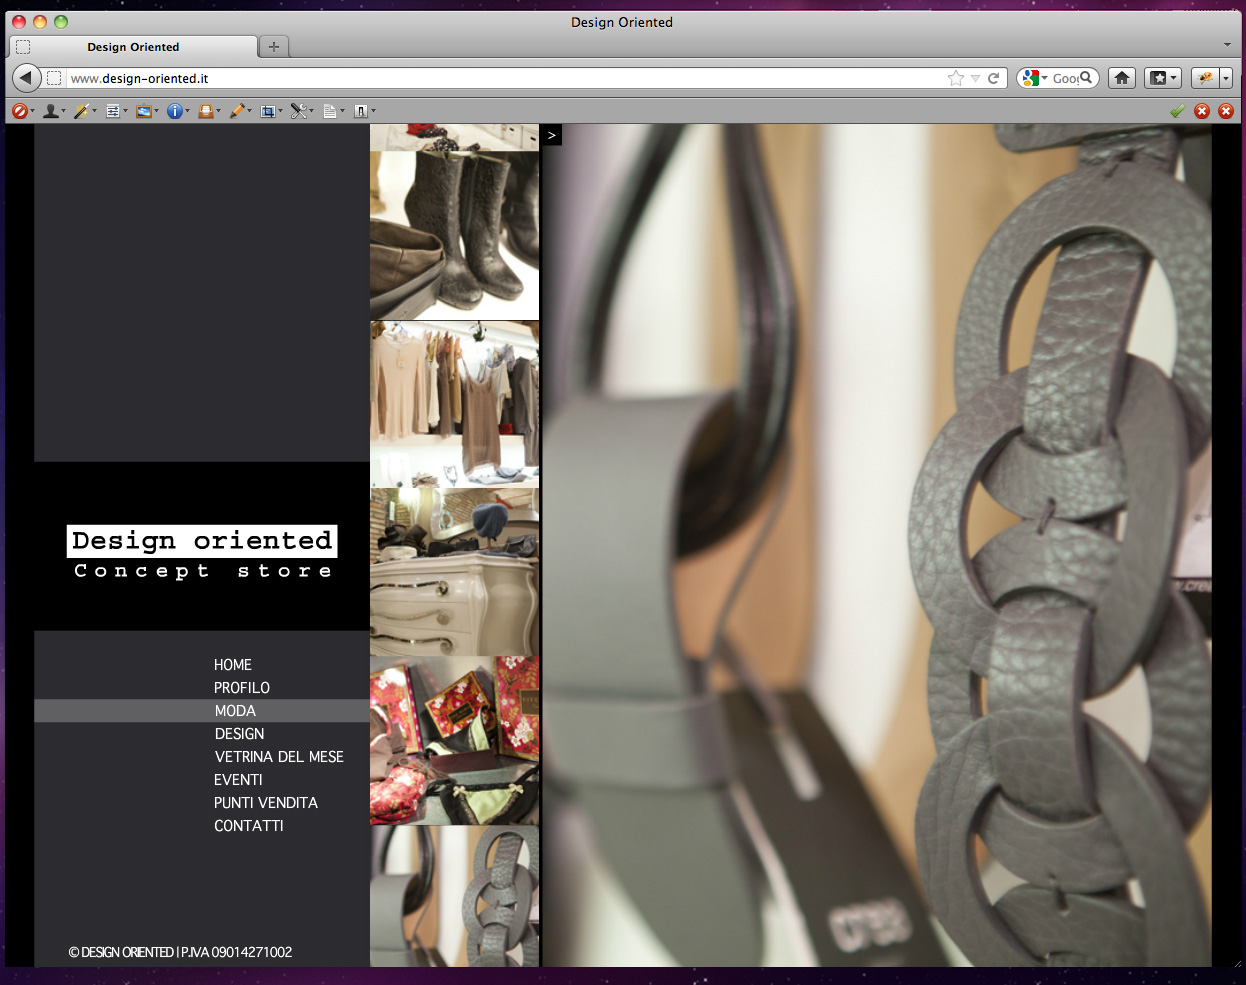Expand the Google search engine dropdown
This screenshot has width=1246, height=985.
pos(1045,78)
